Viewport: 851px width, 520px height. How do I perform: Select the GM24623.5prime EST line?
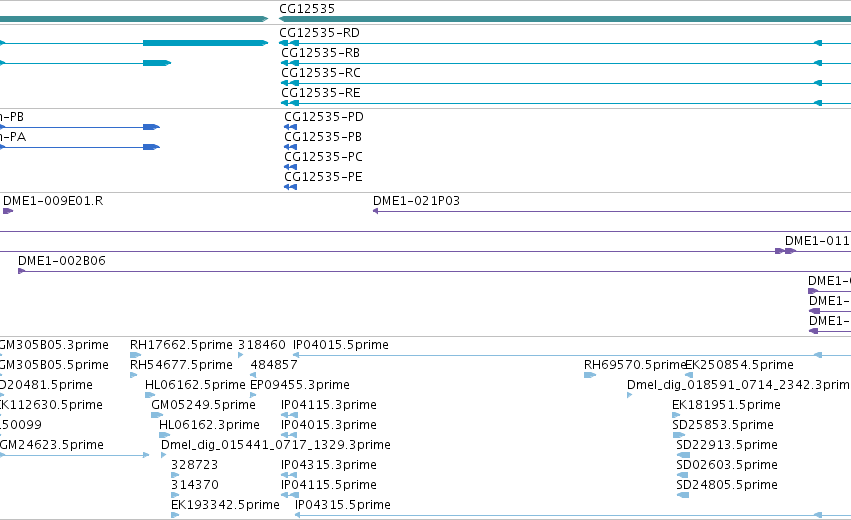[74, 455]
